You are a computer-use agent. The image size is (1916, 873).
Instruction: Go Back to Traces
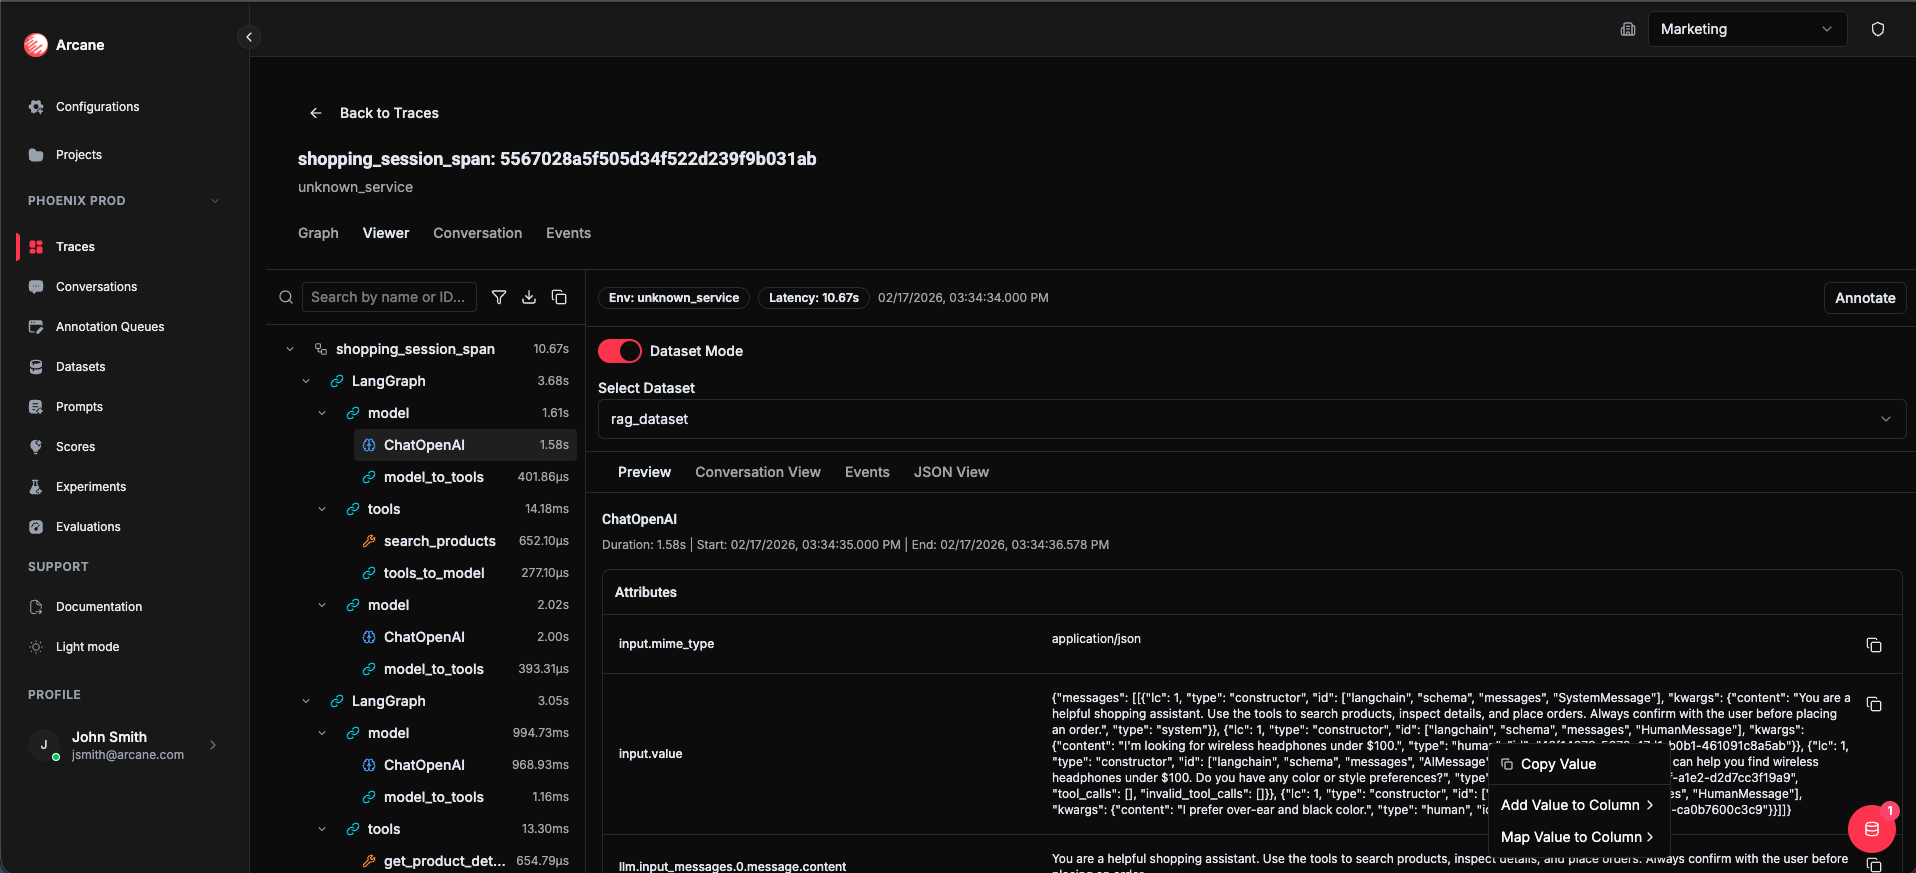[389, 113]
